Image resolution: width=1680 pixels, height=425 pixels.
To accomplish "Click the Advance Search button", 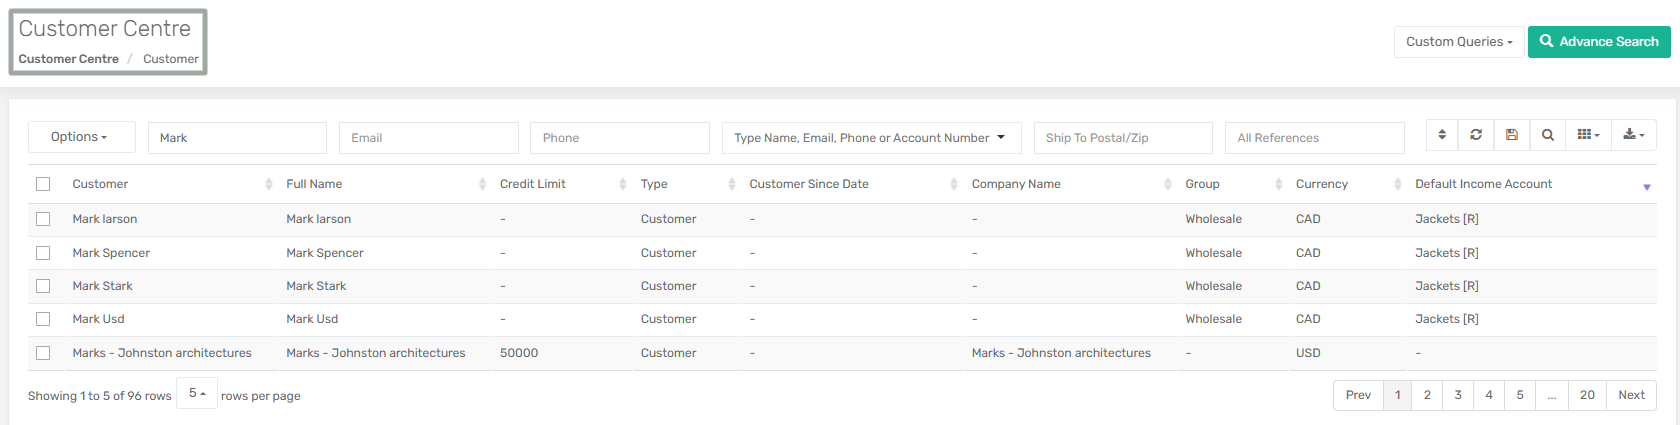I will [1599, 42].
